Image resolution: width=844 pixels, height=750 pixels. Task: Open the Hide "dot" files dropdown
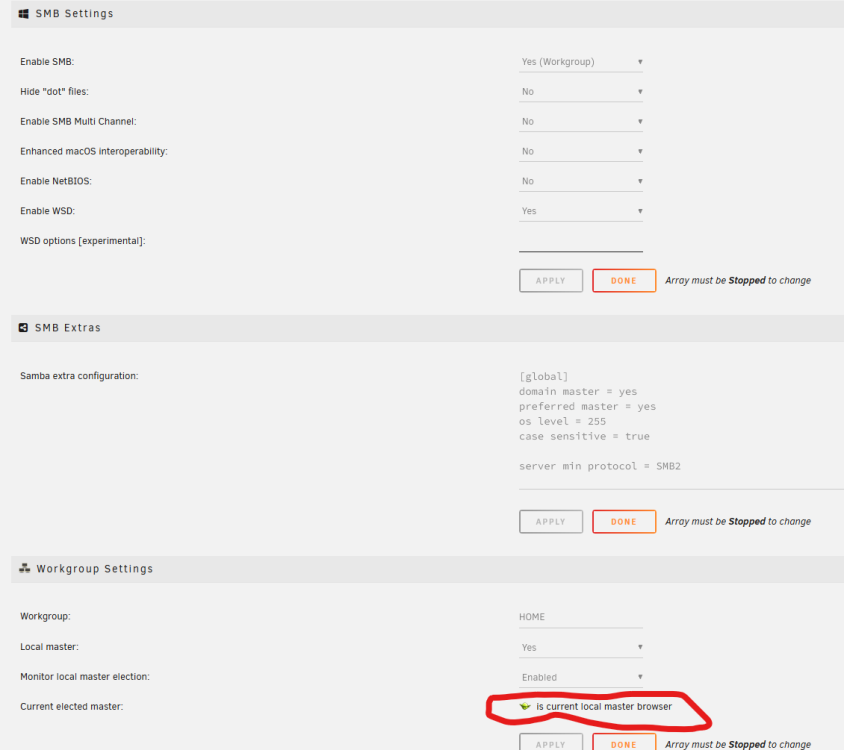(x=581, y=92)
